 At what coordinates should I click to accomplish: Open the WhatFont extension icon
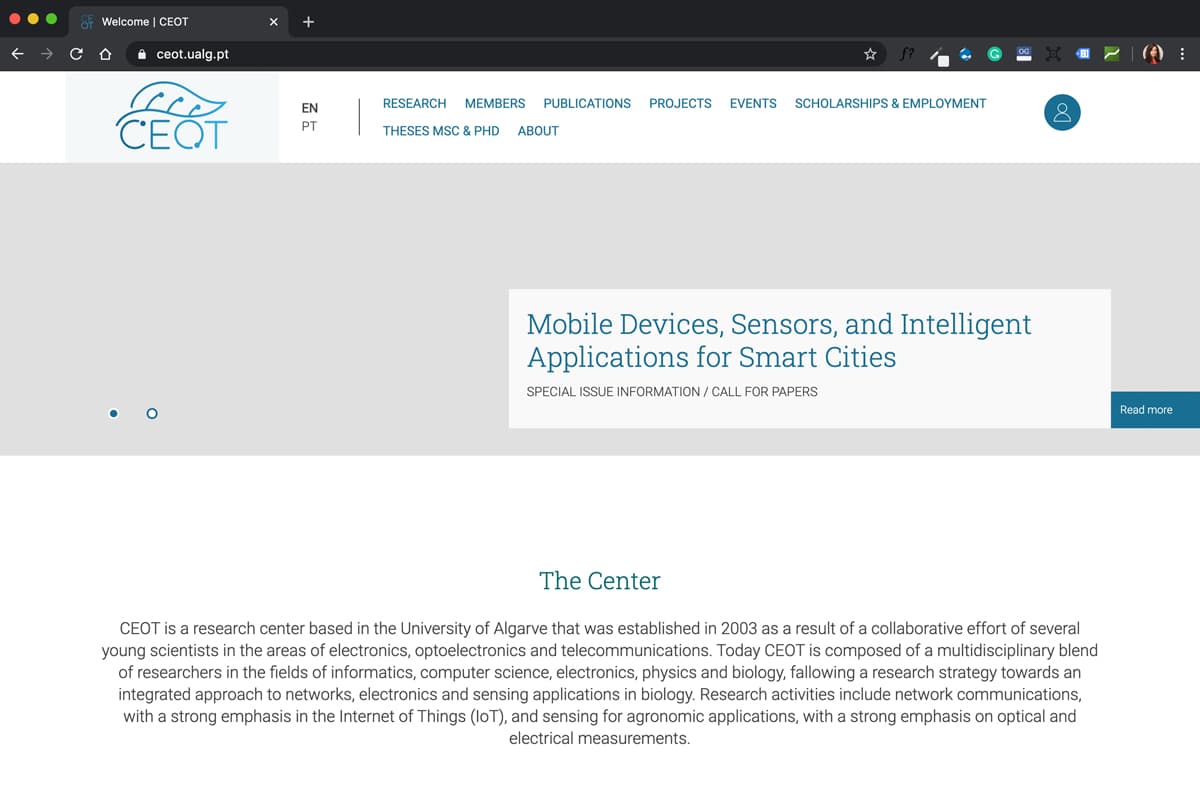tap(906, 54)
